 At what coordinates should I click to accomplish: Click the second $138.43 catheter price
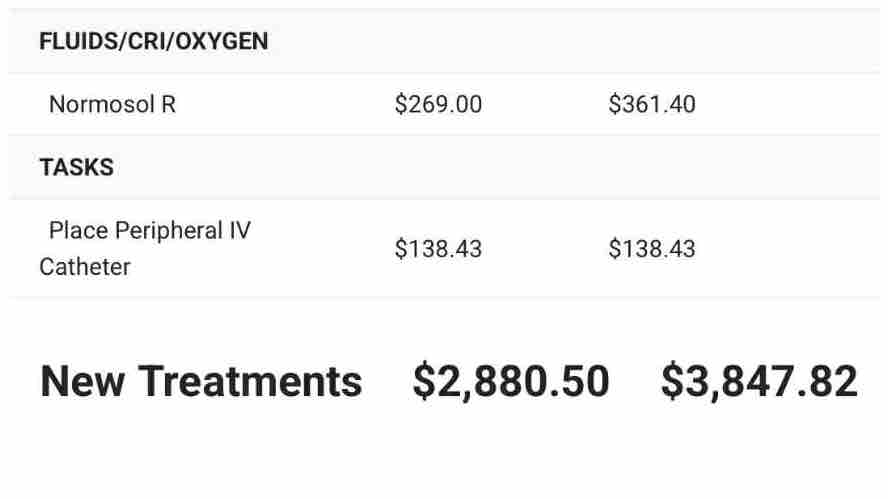coord(651,249)
